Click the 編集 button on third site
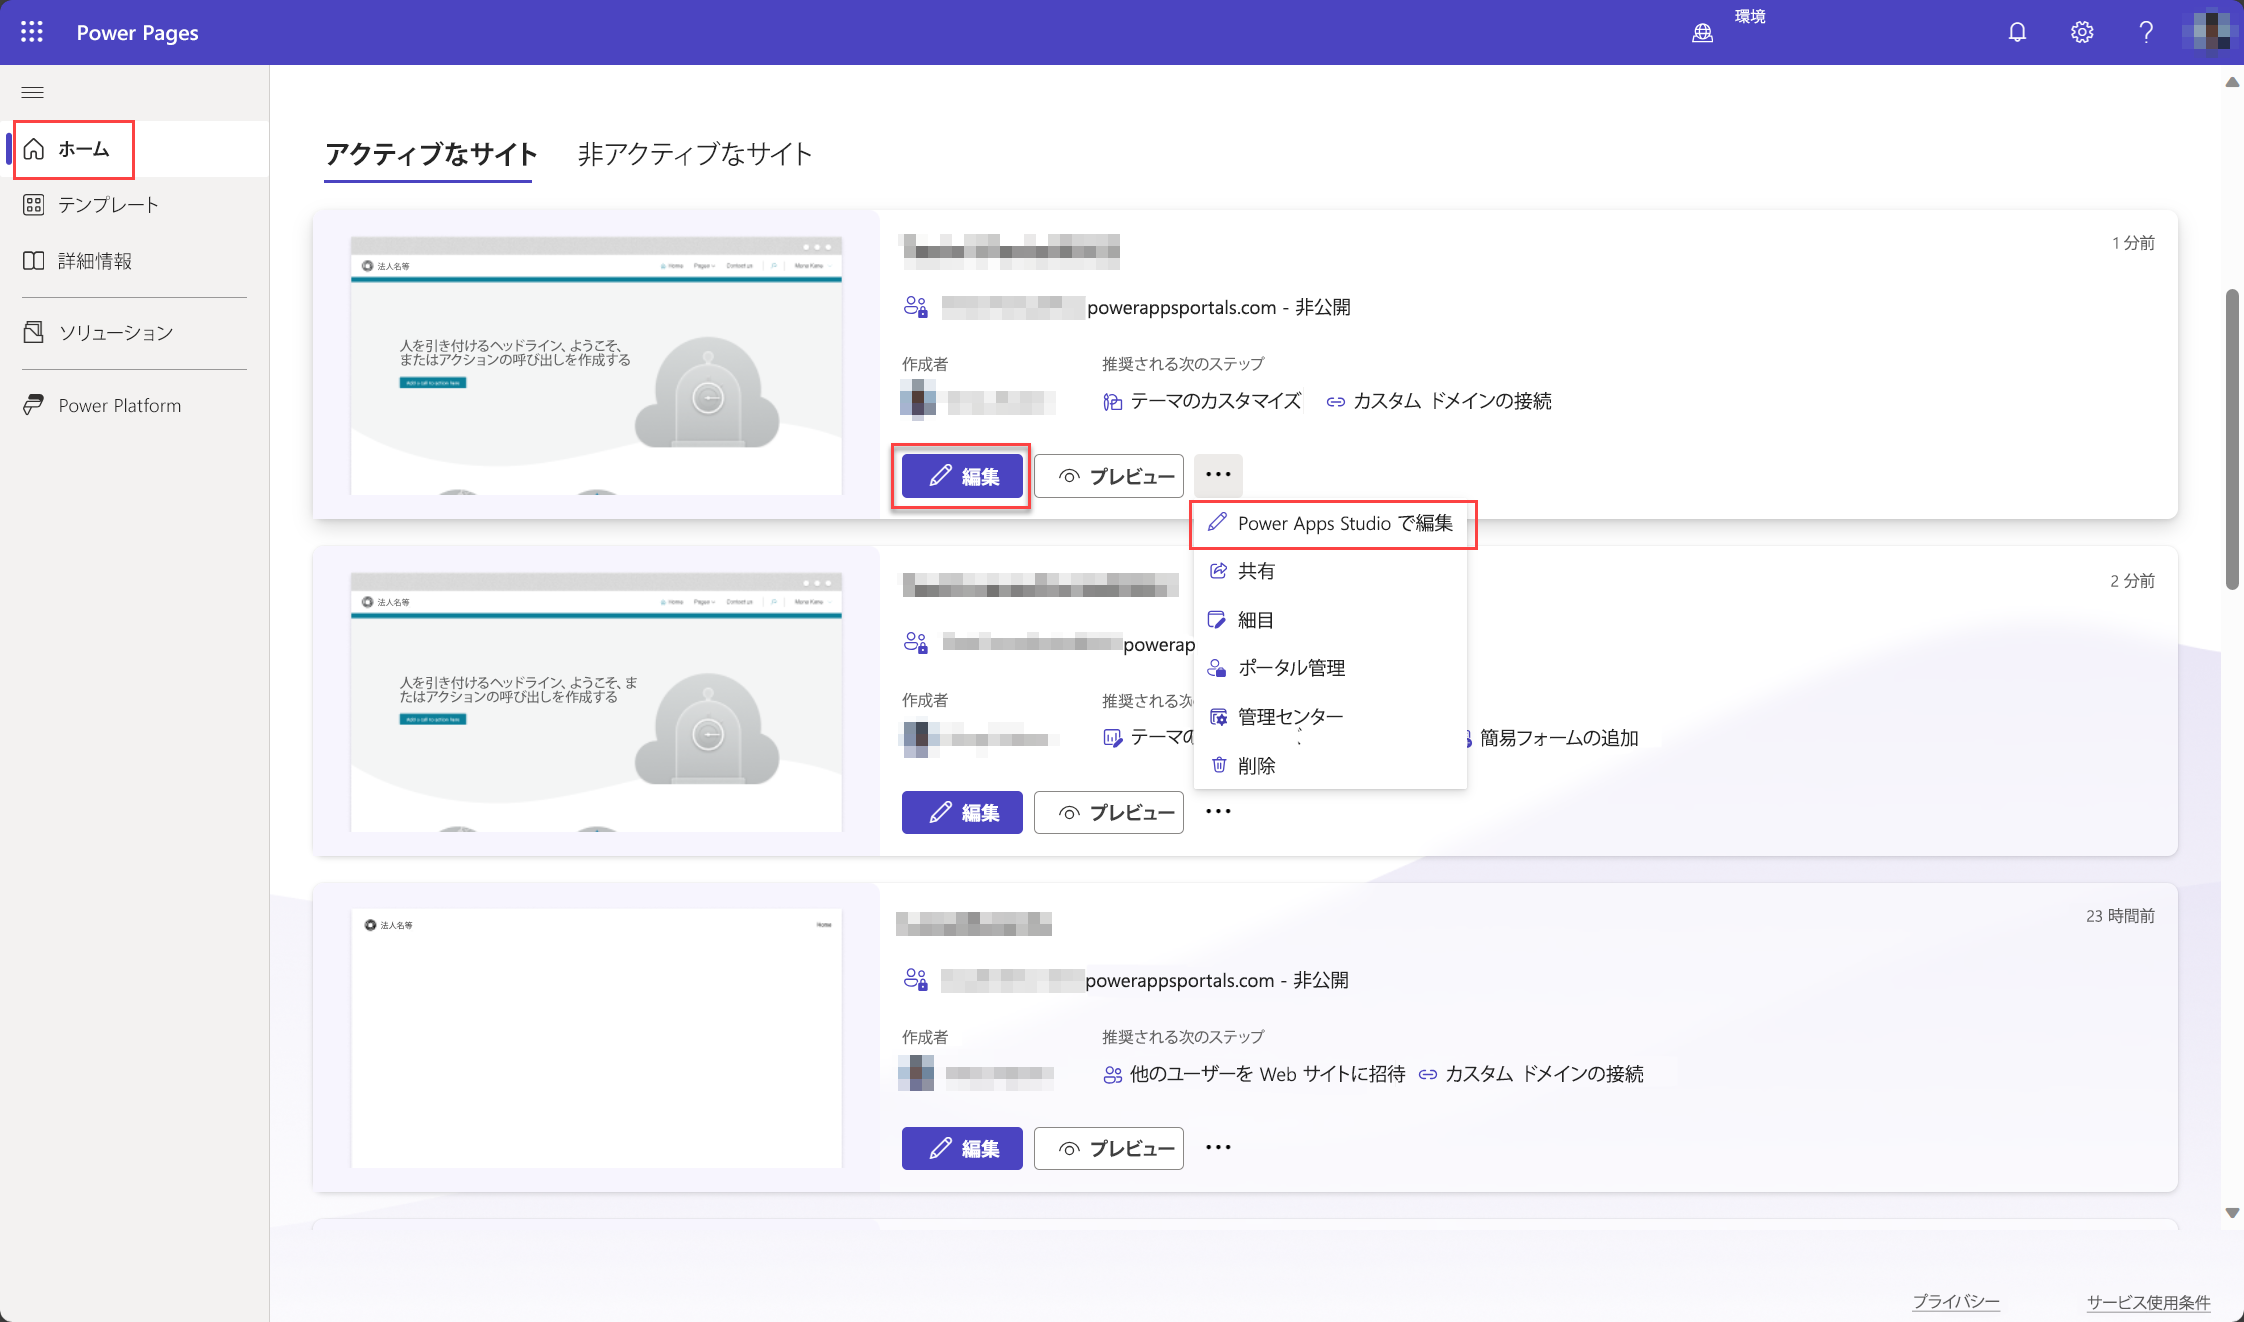The width and height of the screenshot is (2244, 1322). (x=961, y=1147)
